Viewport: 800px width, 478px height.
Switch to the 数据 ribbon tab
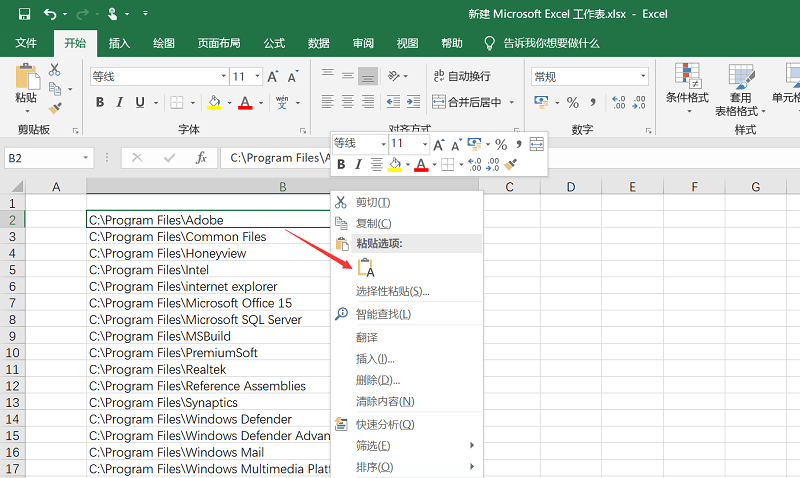(x=318, y=43)
